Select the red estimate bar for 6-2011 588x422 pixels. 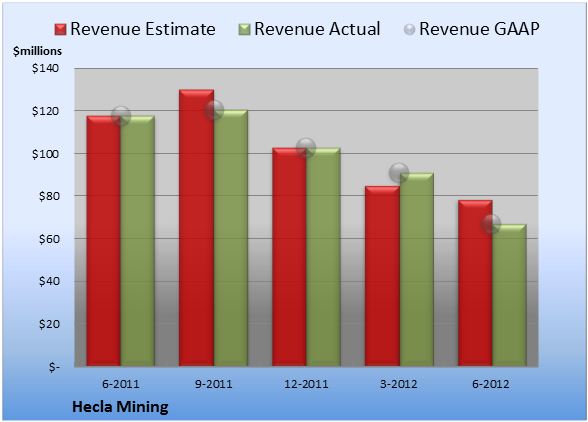pos(104,241)
